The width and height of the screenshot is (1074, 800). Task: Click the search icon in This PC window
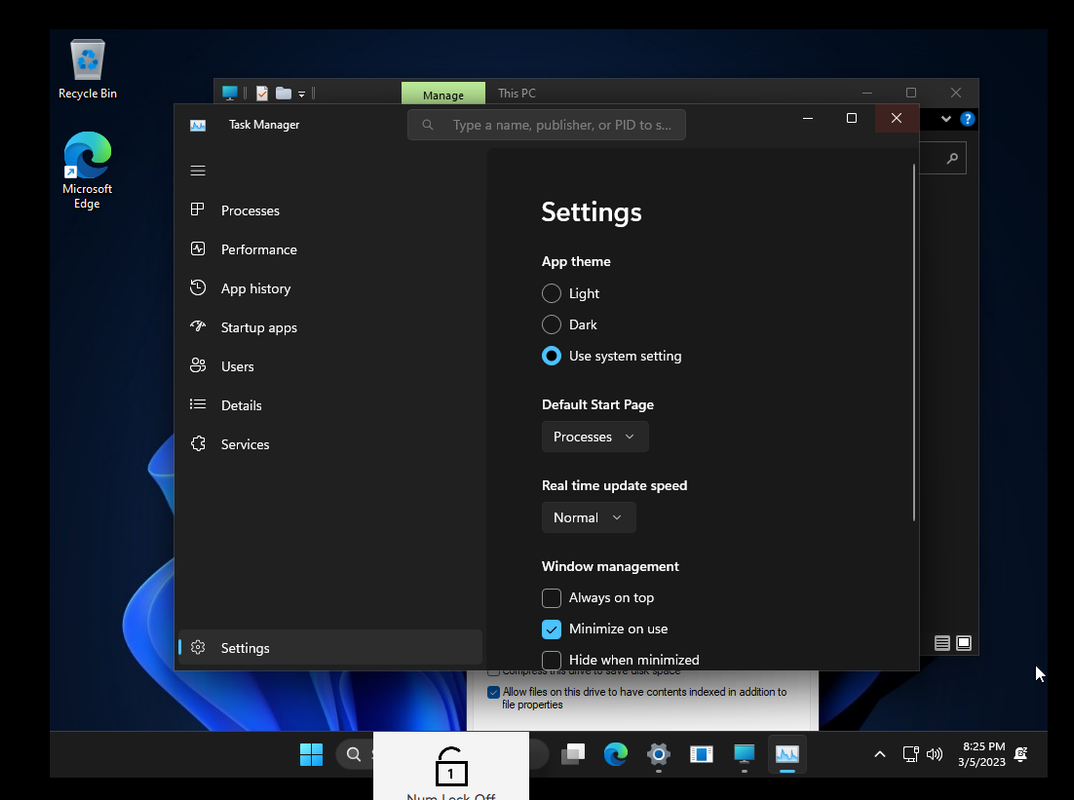click(952, 159)
